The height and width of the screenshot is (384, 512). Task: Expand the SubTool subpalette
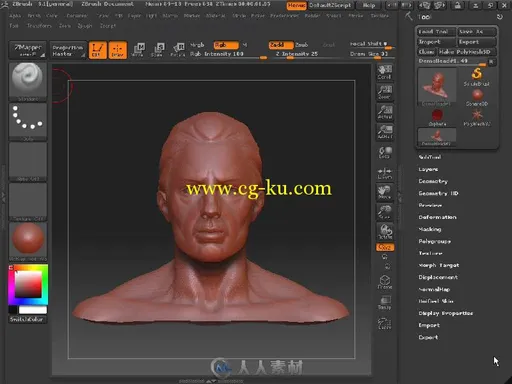point(430,157)
